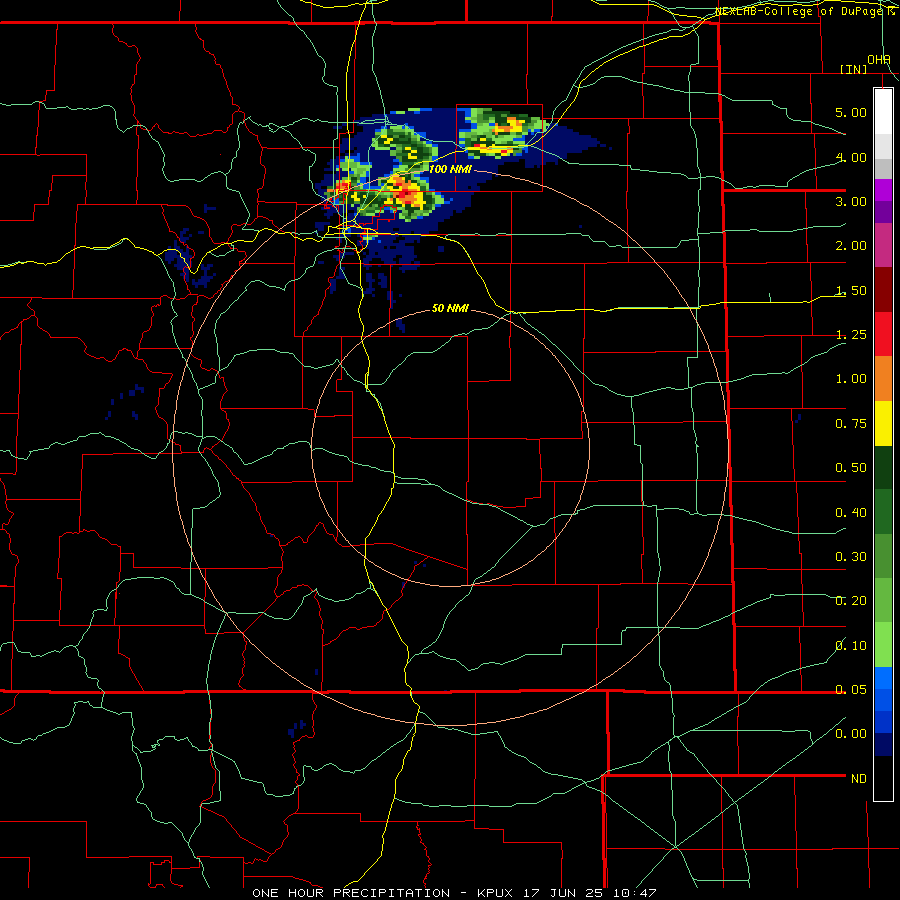This screenshot has width=900, height=900.
Task: Select the 1.25 legend value
Action: coord(851,335)
